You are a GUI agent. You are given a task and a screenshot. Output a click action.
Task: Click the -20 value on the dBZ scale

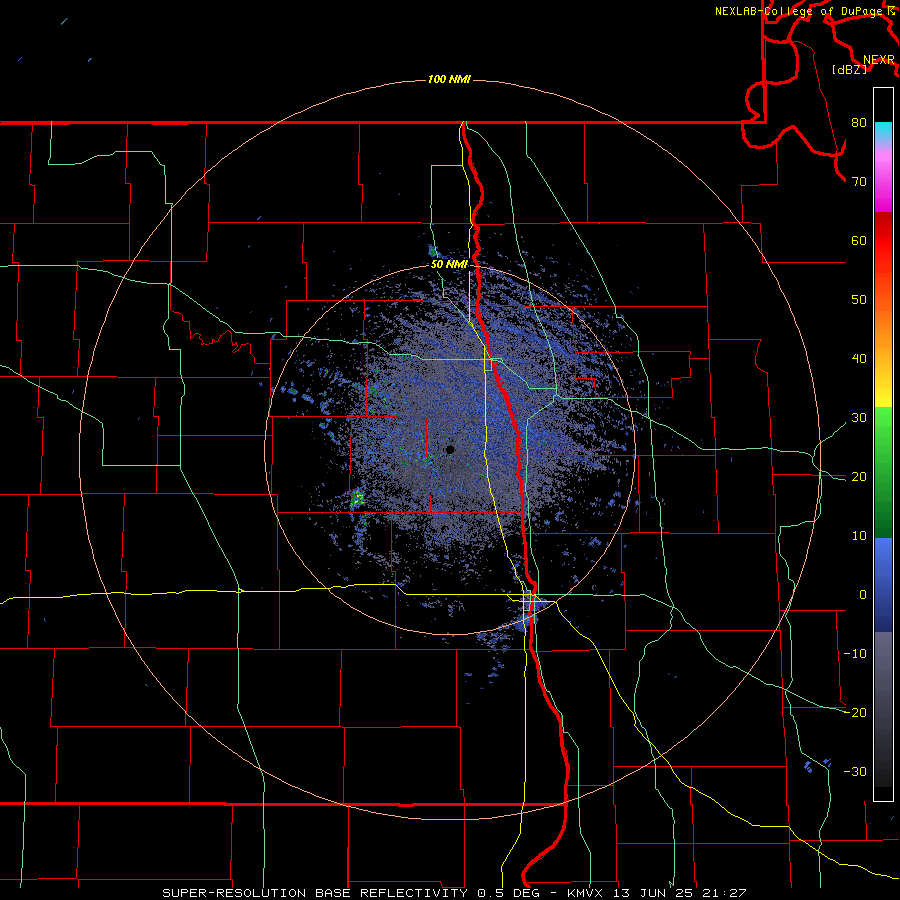pyautogui.click(x=855, y=713)
